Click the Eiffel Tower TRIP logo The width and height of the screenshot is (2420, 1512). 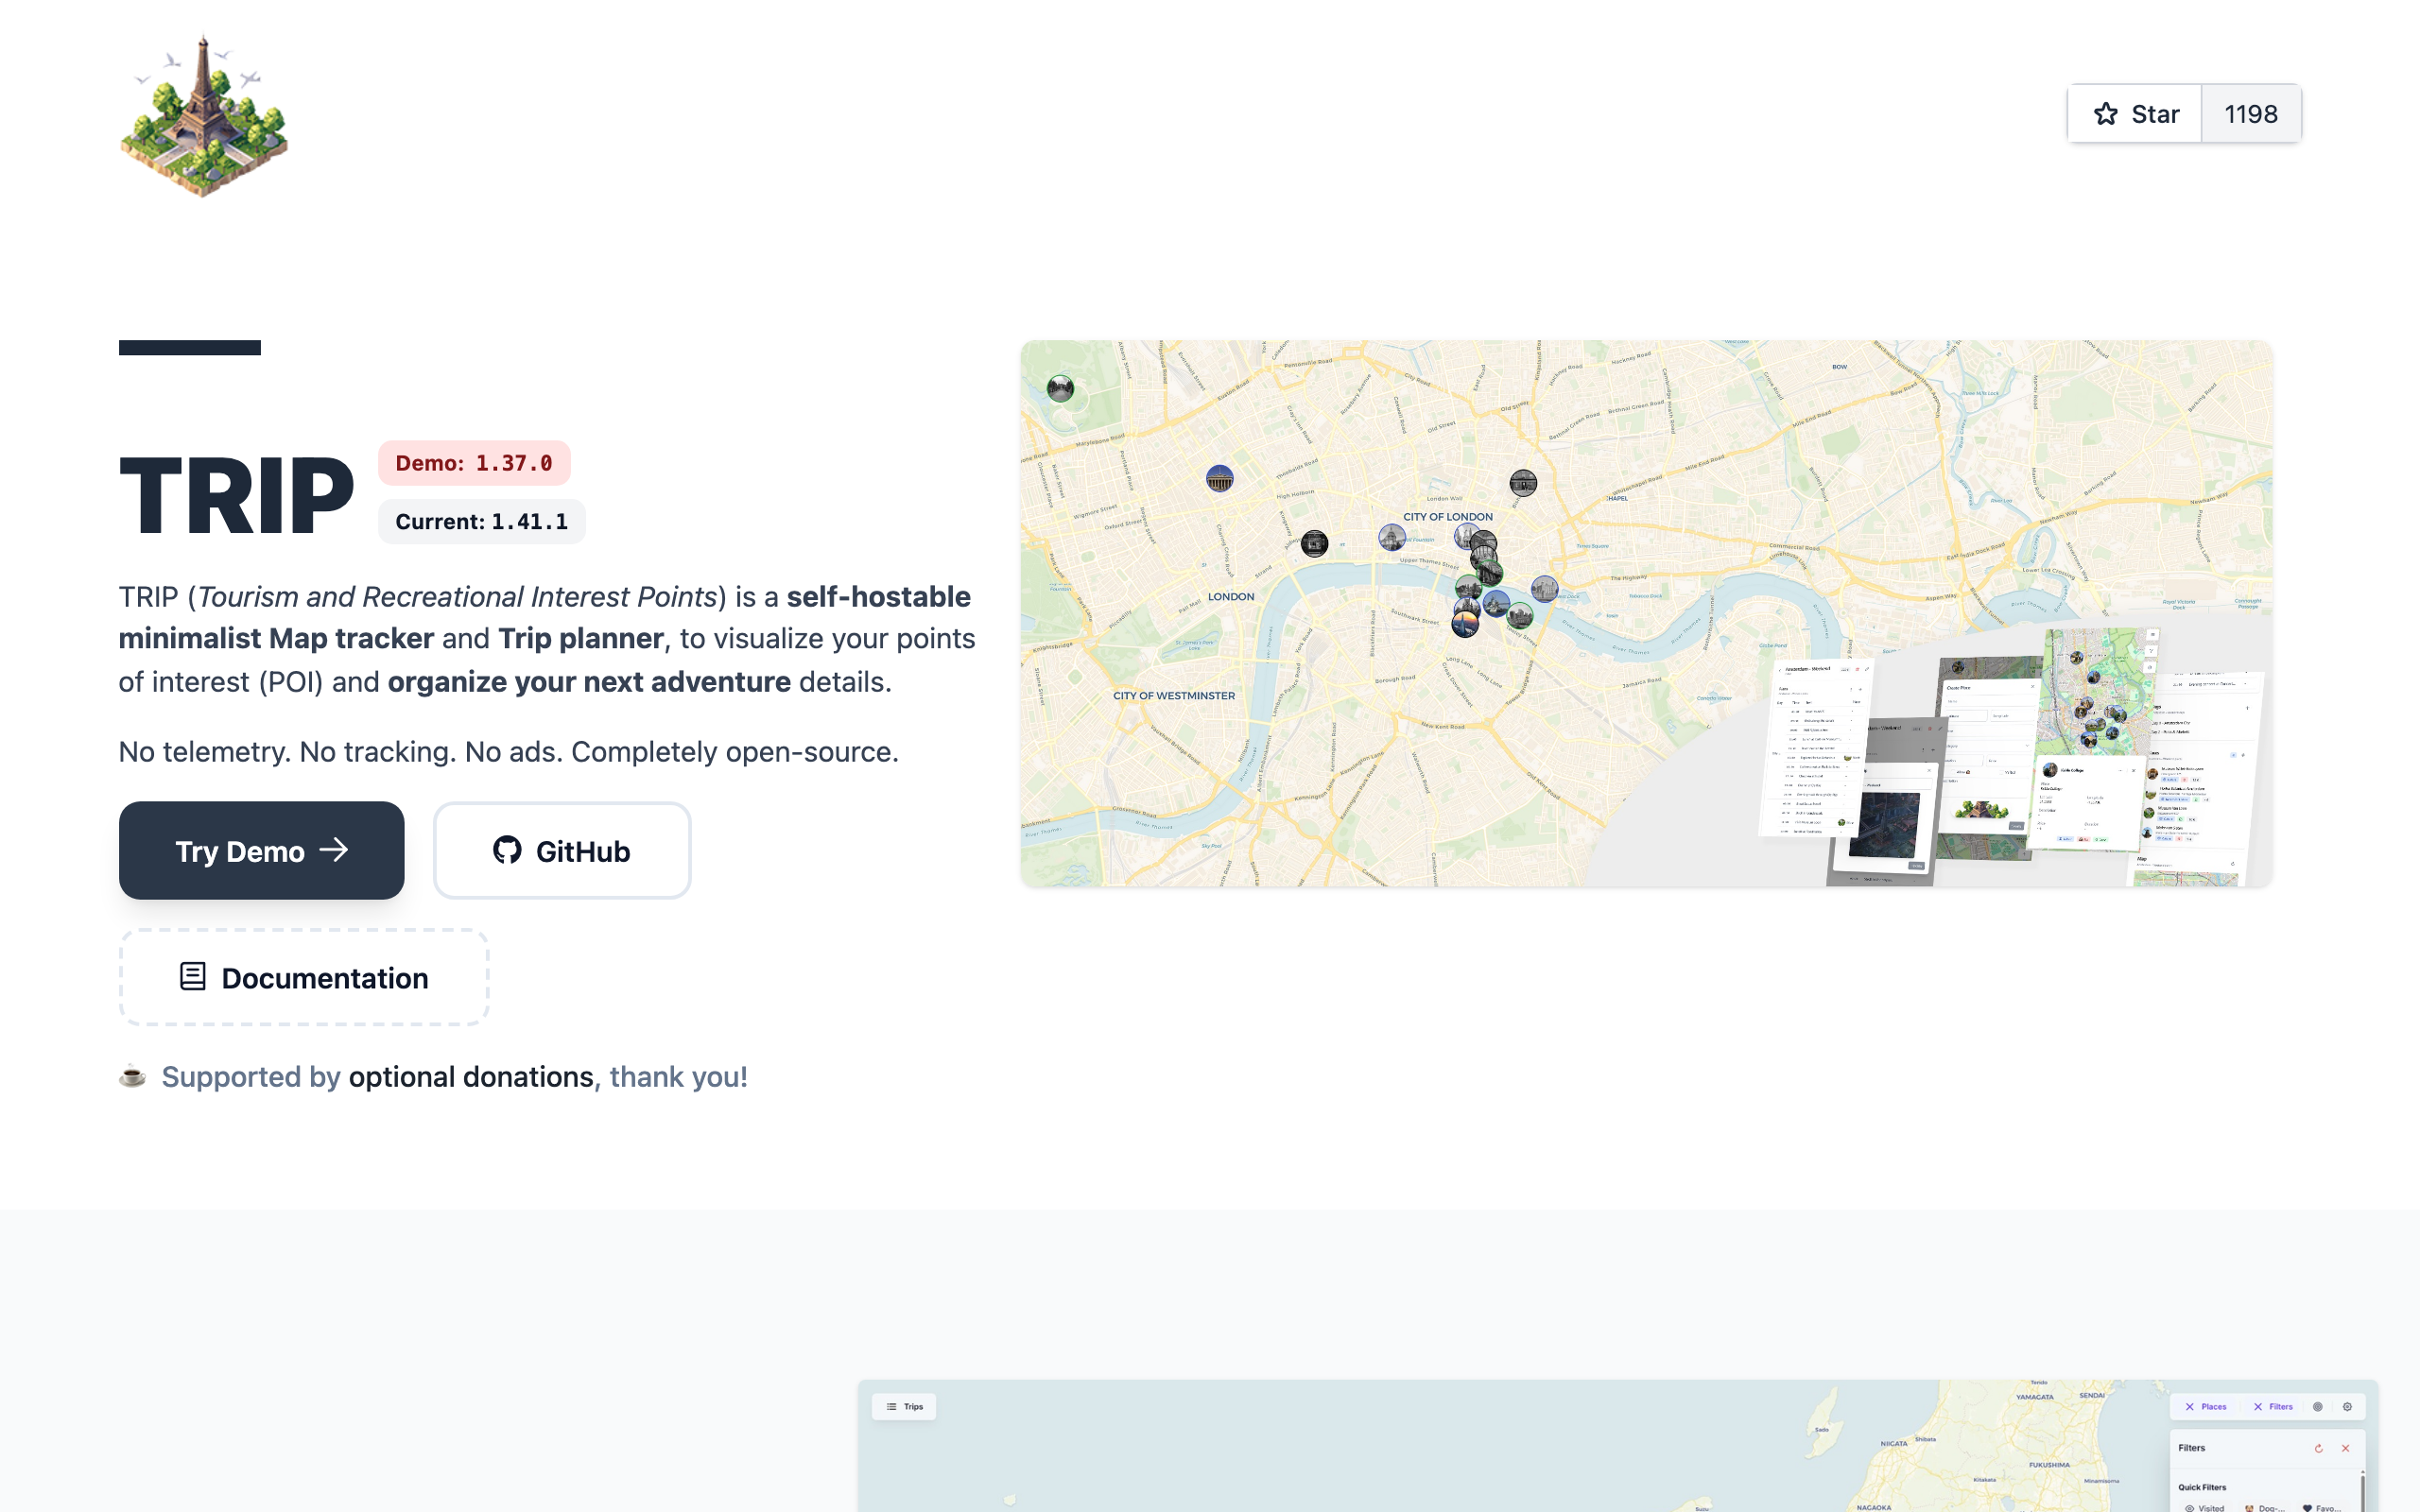tap(204, 115)
